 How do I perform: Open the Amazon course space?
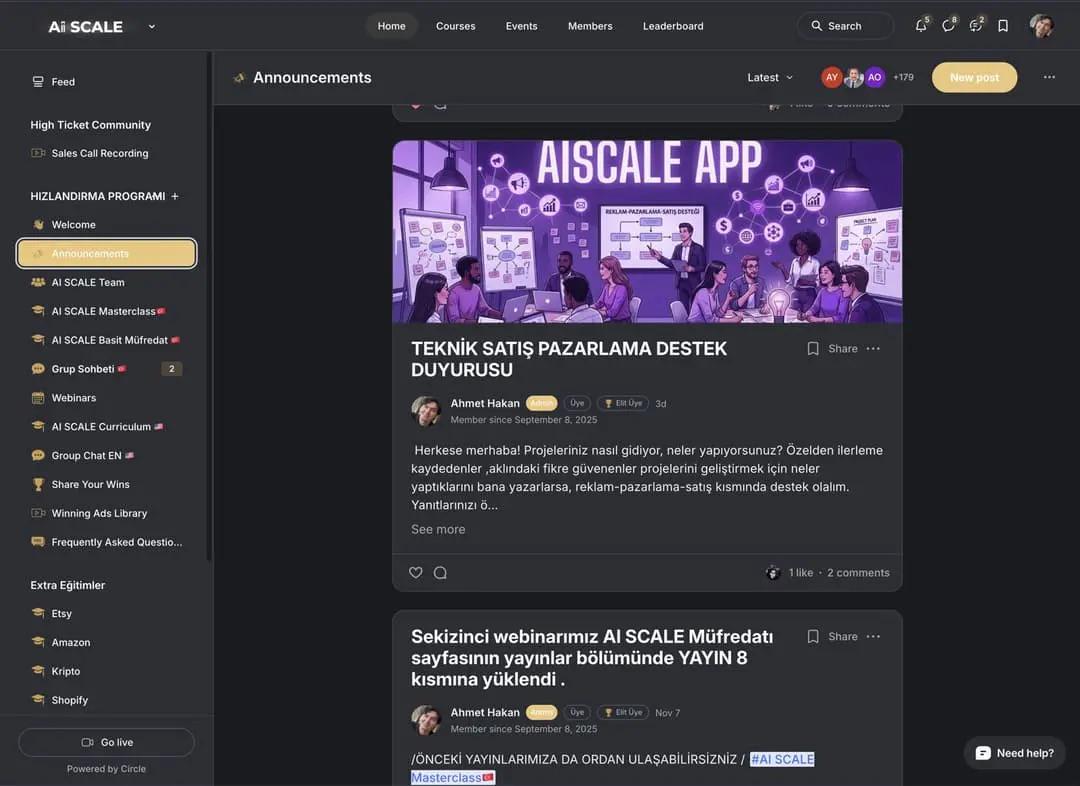(x=107, y=643)
